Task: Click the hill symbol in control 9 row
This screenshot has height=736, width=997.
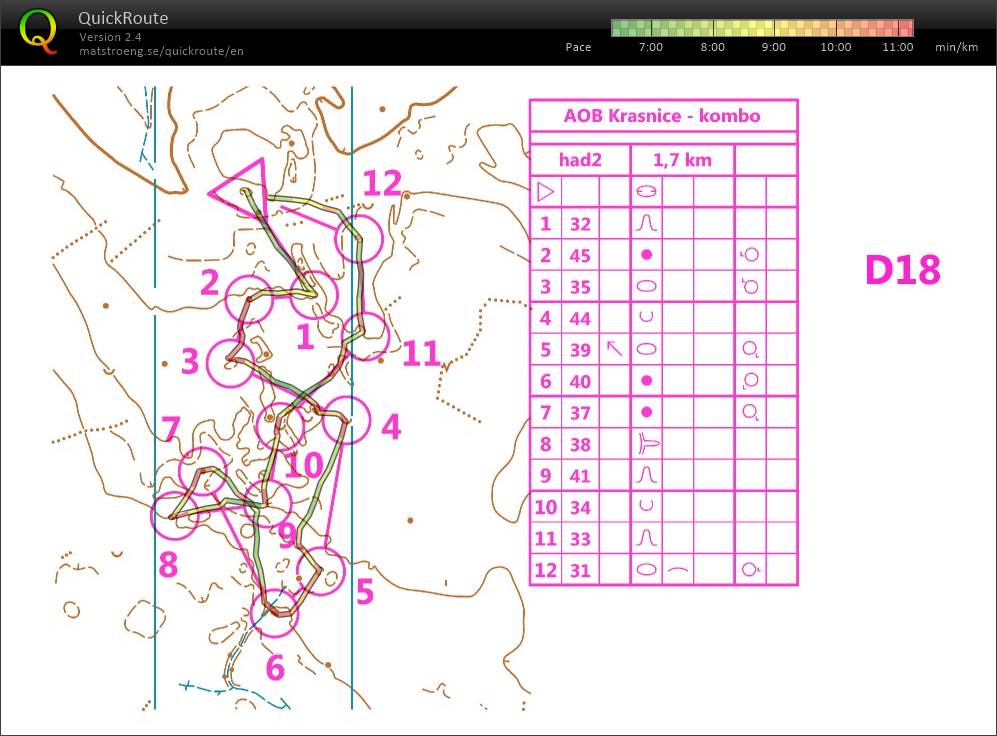Action: (646, 475)
